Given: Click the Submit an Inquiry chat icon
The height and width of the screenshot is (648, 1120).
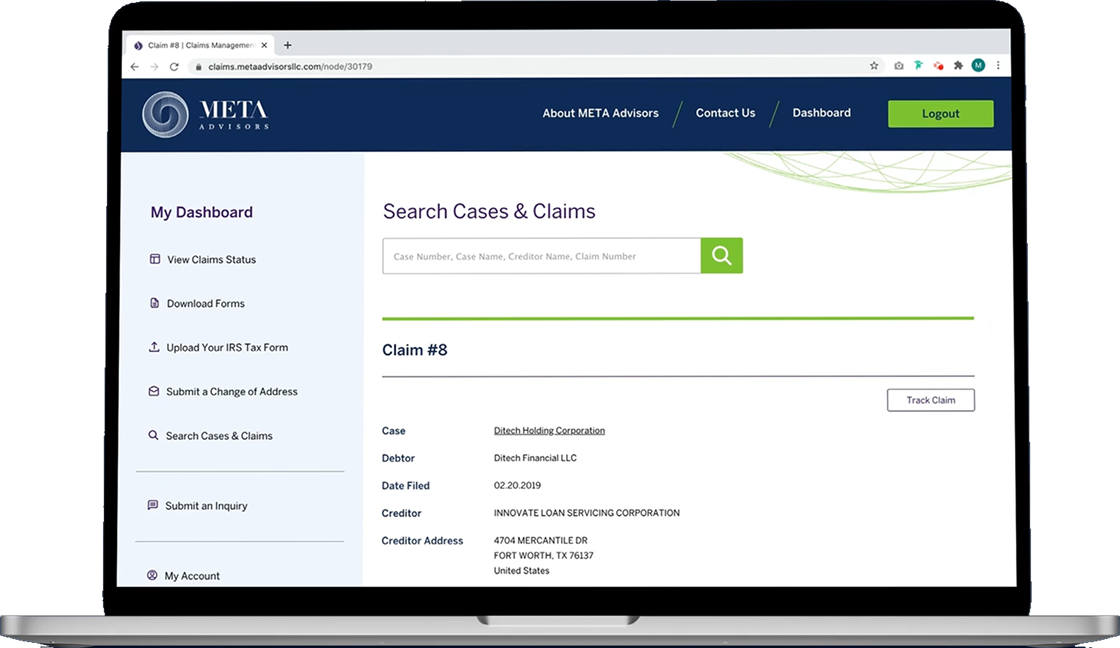Looking at the screenshot, I should point(152,505).
